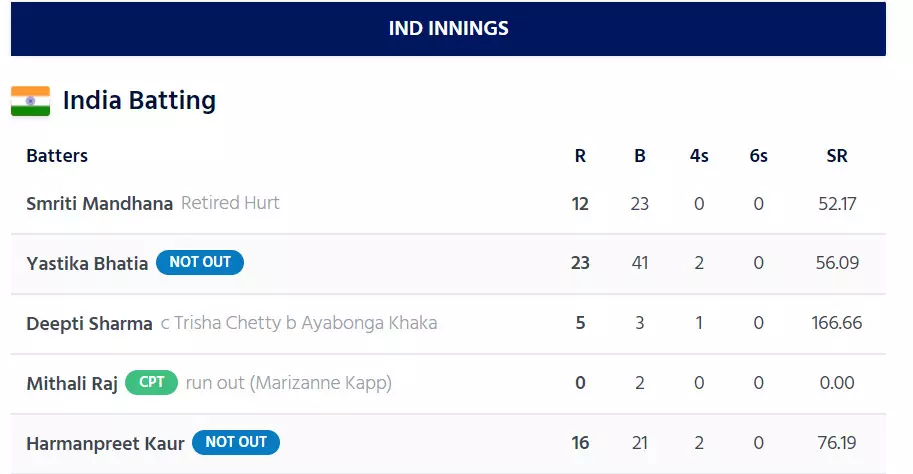This screenshot has height=474, width=913.
Task: Click Harmanpreet Kaur's NOT OUT badge
Action: tap(236, 442)
